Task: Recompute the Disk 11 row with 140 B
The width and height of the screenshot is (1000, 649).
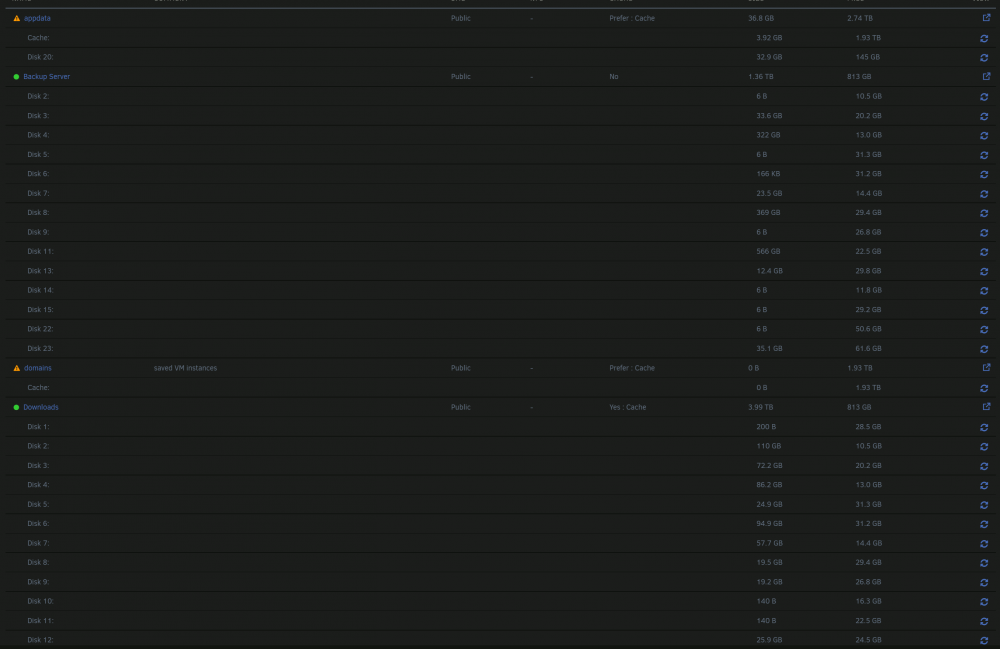Action: (x=984, y=621)
